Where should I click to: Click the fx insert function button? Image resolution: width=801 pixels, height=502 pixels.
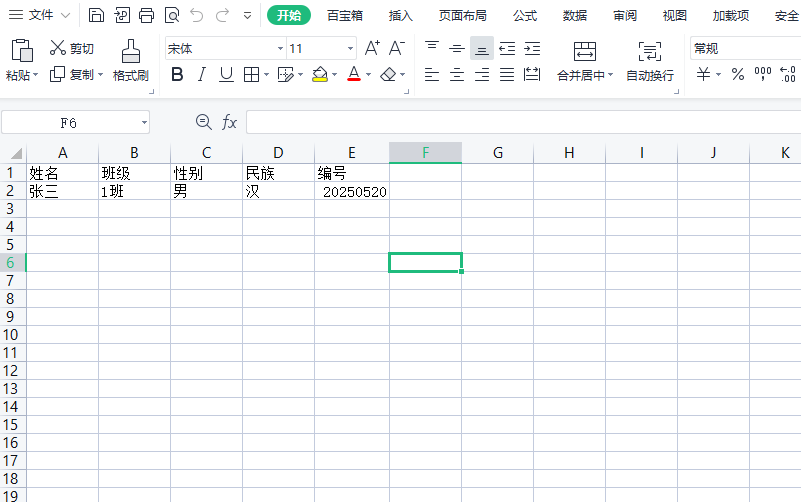(229, 122)
